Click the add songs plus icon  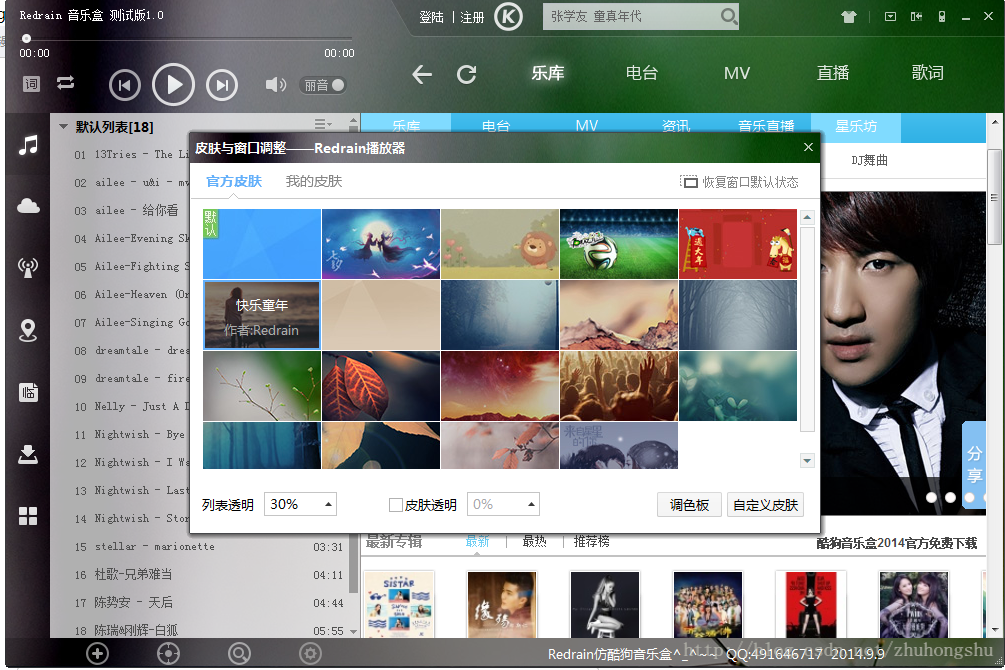coord(97,653)
